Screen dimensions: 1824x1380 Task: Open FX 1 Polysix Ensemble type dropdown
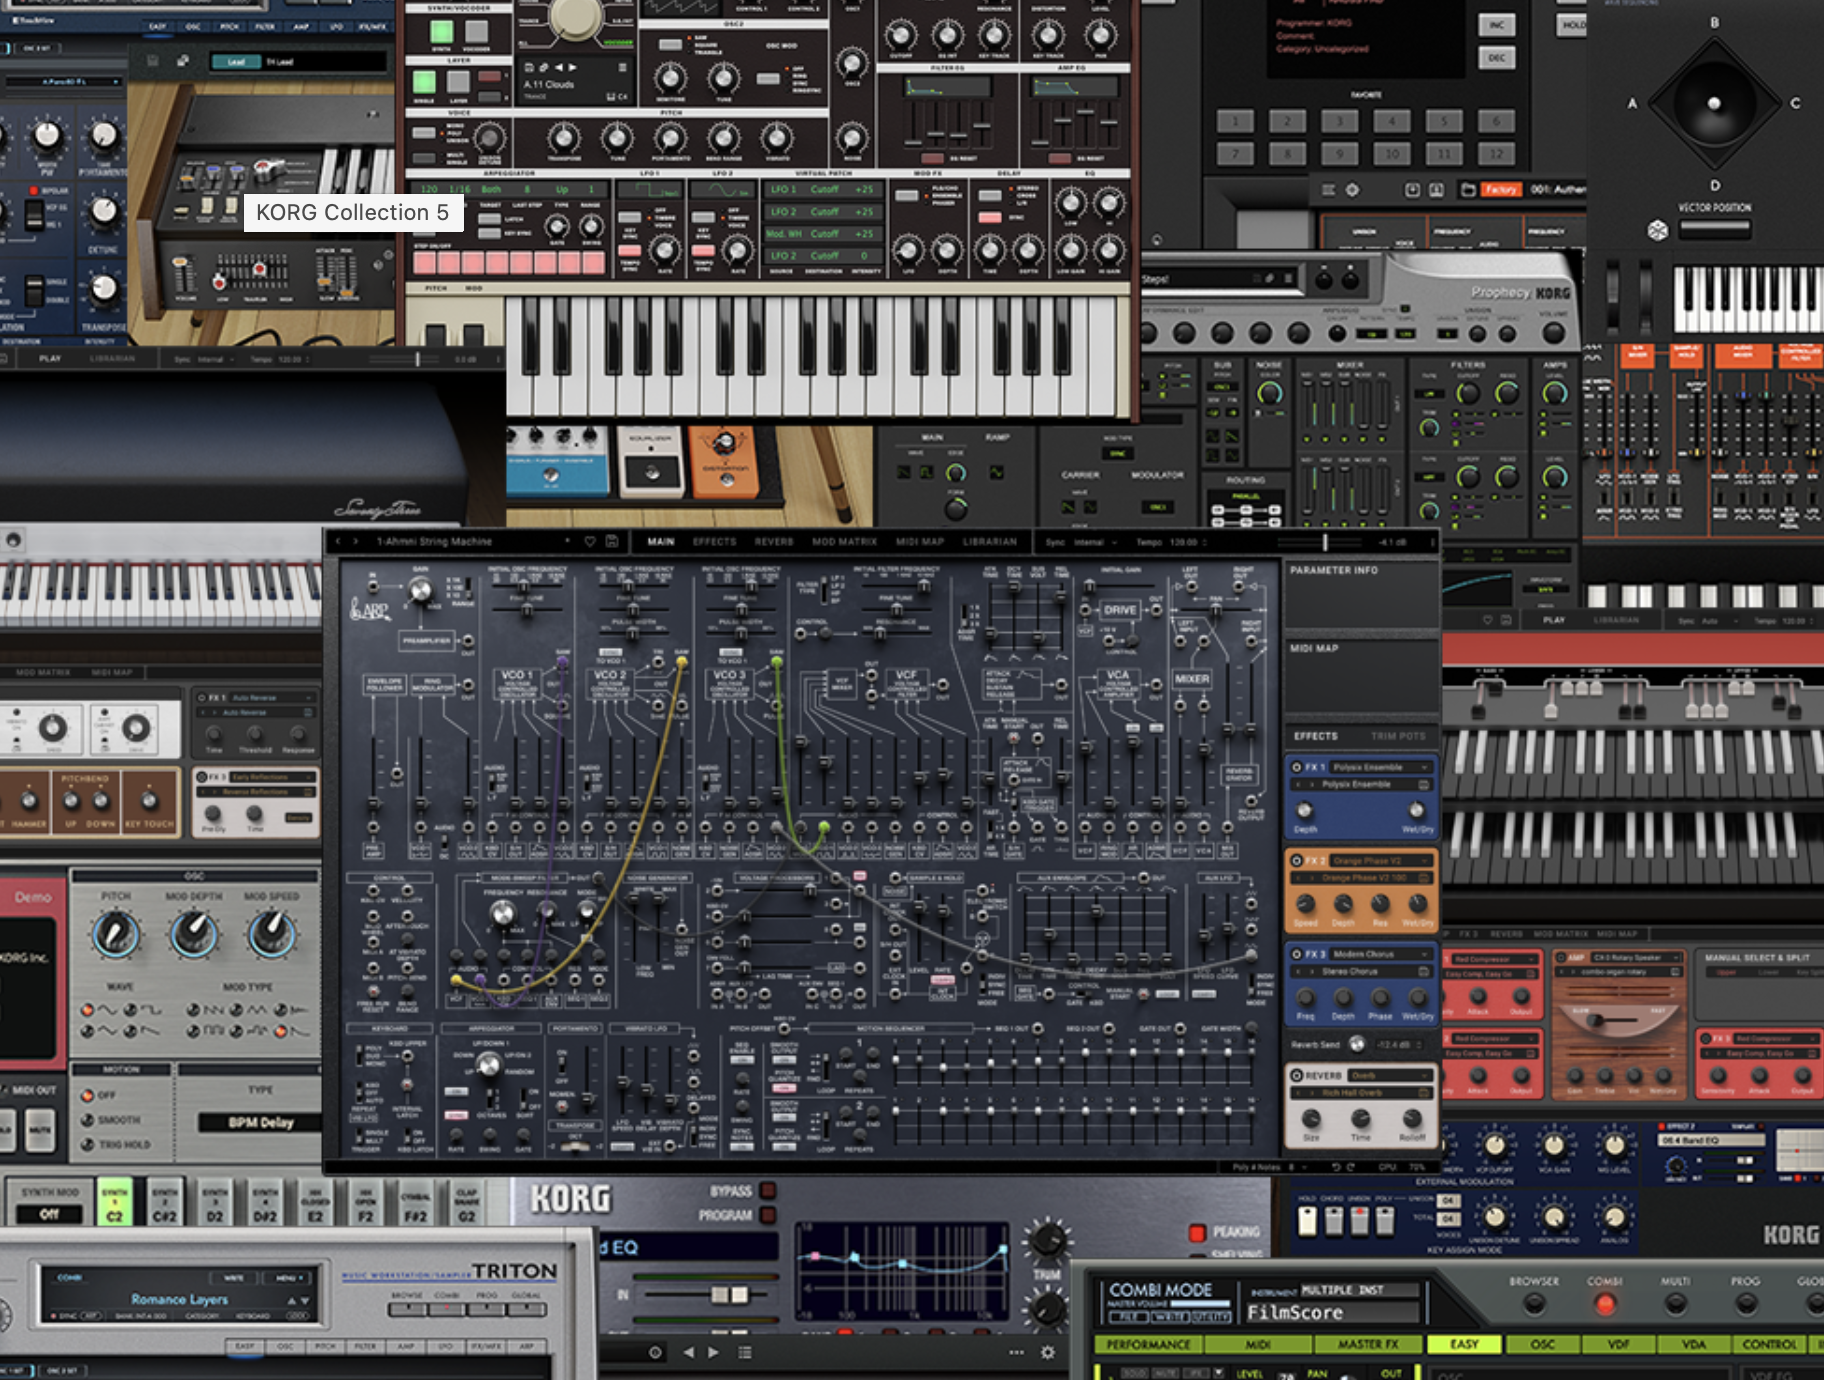[1380, 767]
